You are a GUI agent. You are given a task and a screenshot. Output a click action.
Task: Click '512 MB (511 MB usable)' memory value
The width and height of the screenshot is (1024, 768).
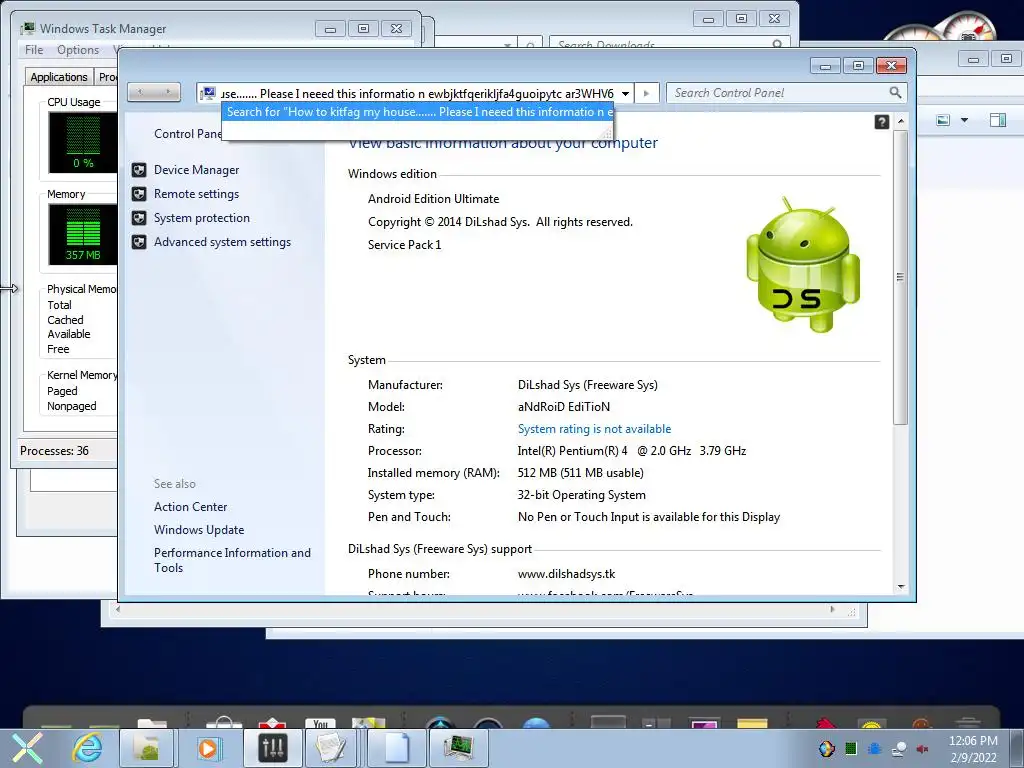pyautogui.click(x=581, y=473)
